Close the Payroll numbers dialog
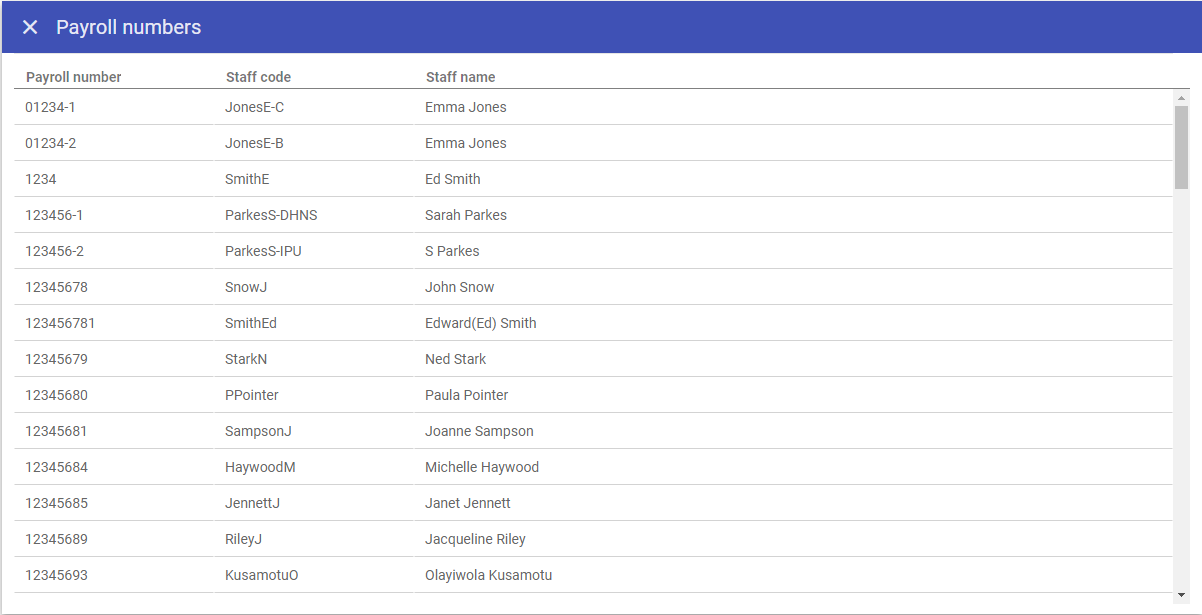The width and height of the screenshot is (1202, 615). (x=30, y=27)
